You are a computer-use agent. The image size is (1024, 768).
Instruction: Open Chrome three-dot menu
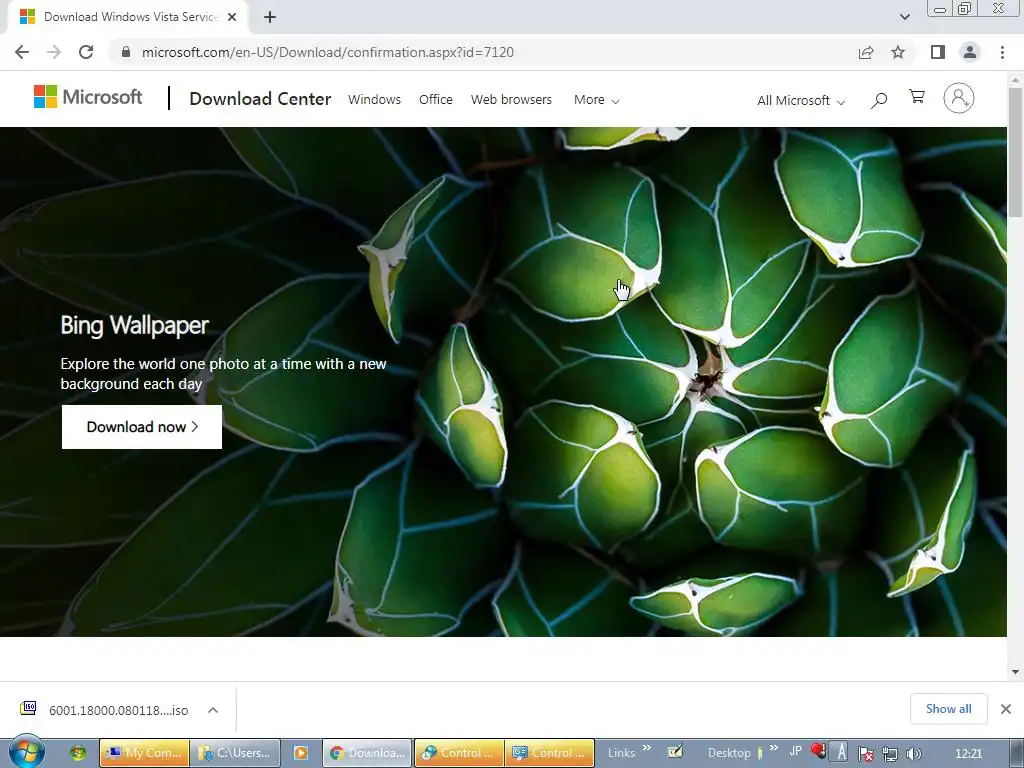tap(1002, 52)
